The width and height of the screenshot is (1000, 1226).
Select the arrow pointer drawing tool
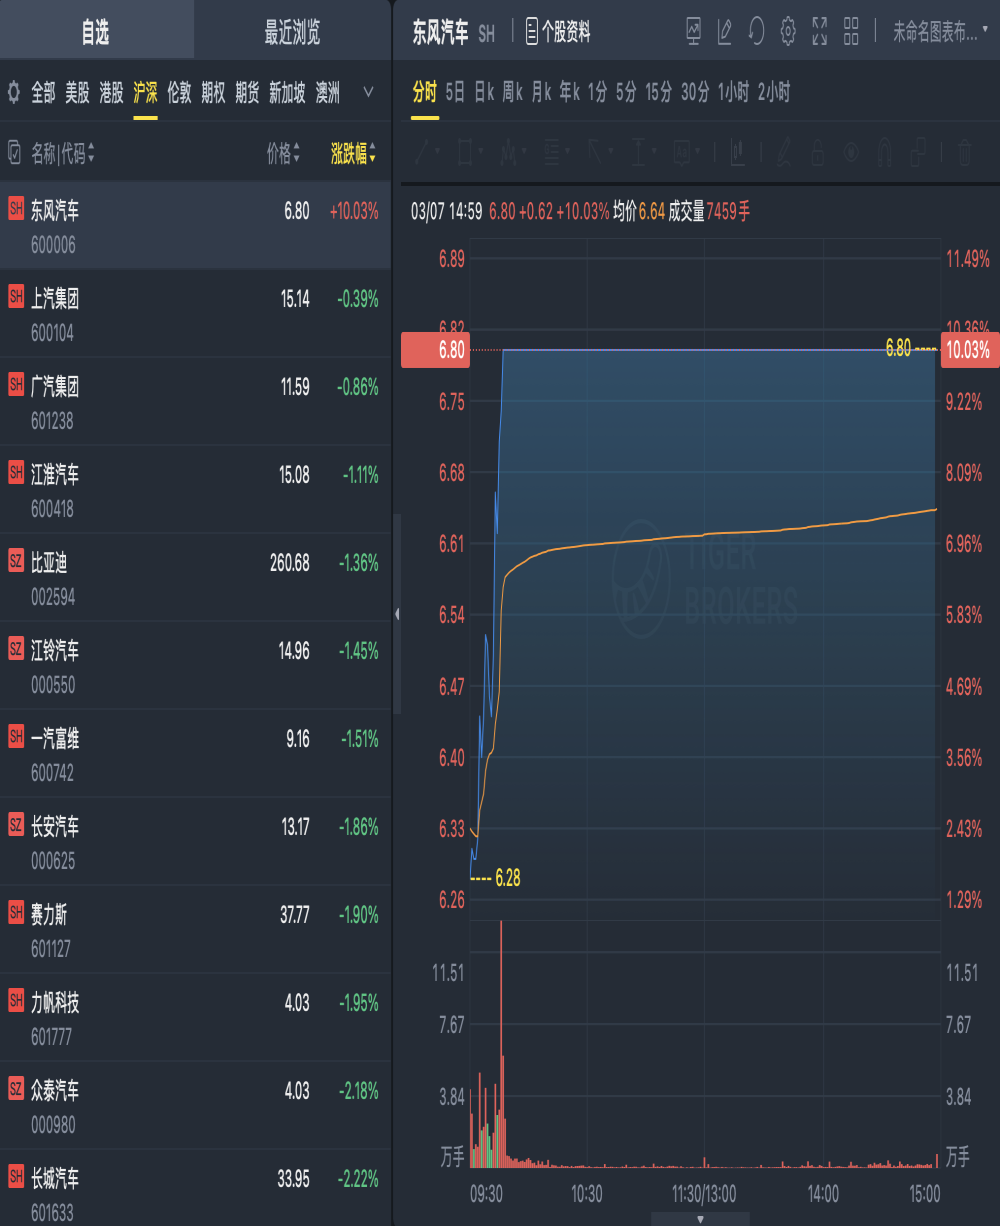(595, 152)
